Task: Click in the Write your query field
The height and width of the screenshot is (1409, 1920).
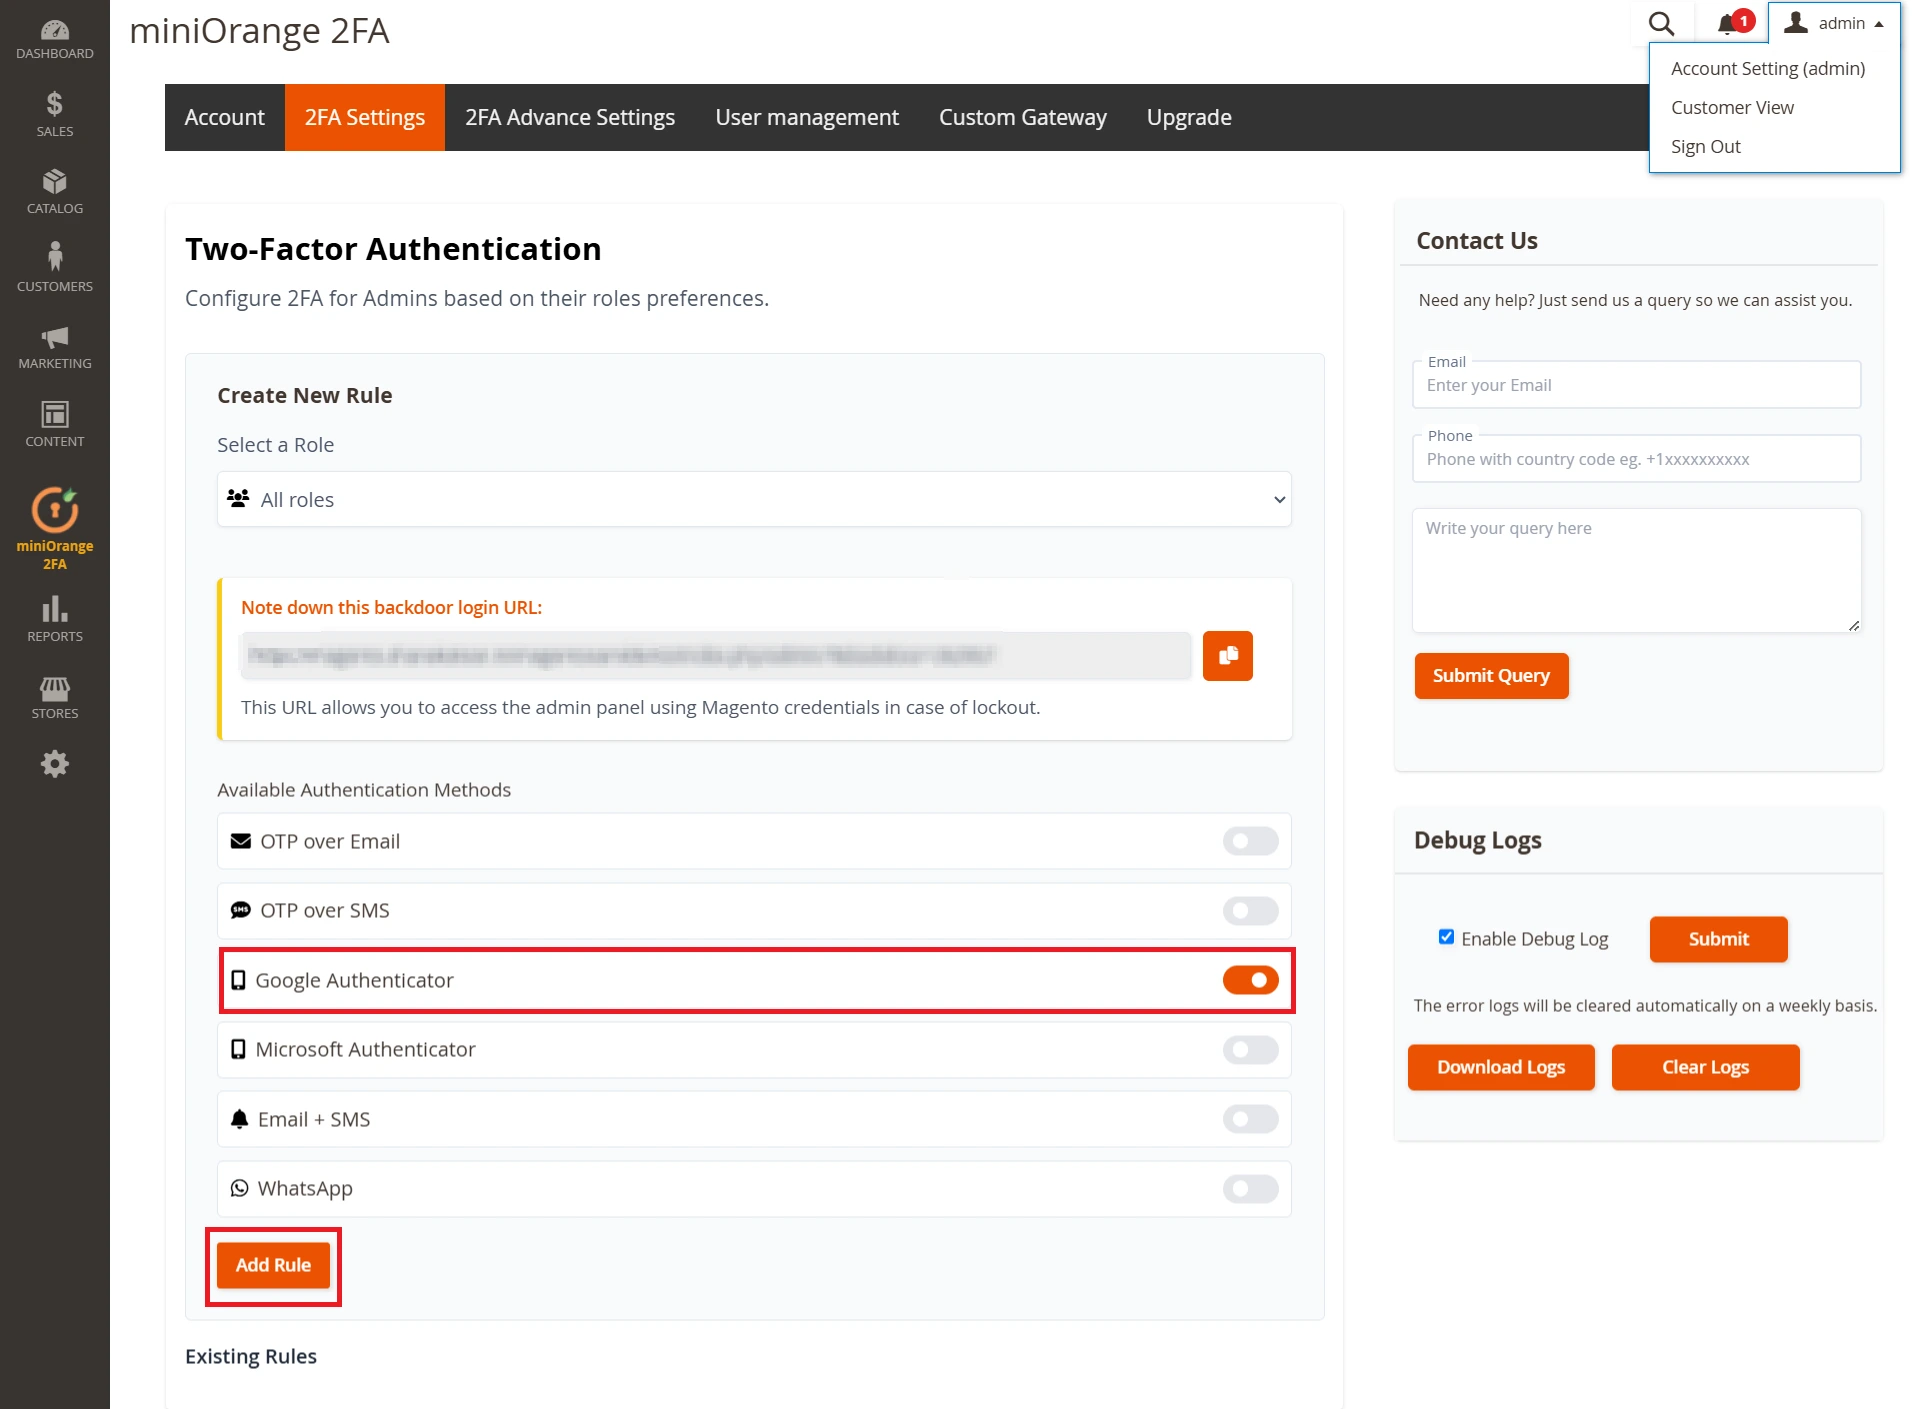Action: coord(1636,570)
